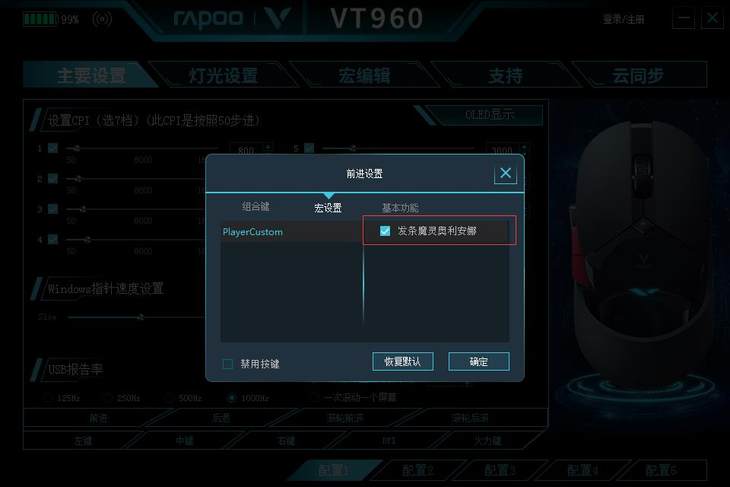This screenshot has height=487, width=730.
Task: Select the 1000Hz report rate radio button
Action: point(231,398)
